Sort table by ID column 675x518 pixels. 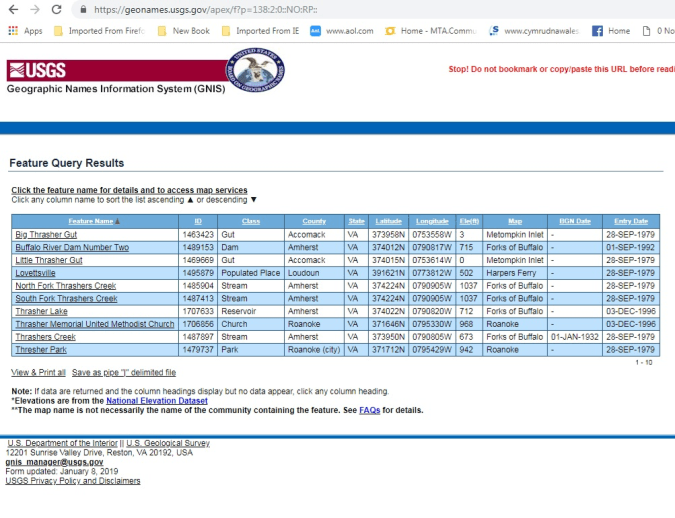coord(198,221)
